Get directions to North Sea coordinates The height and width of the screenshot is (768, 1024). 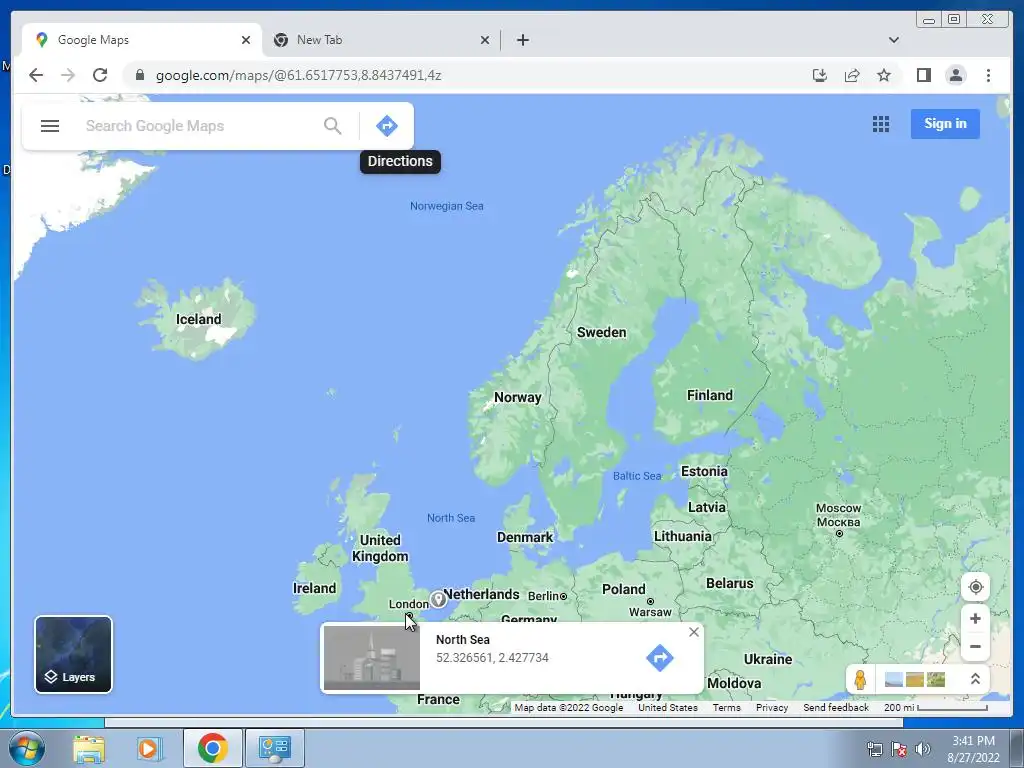[660, 658]
